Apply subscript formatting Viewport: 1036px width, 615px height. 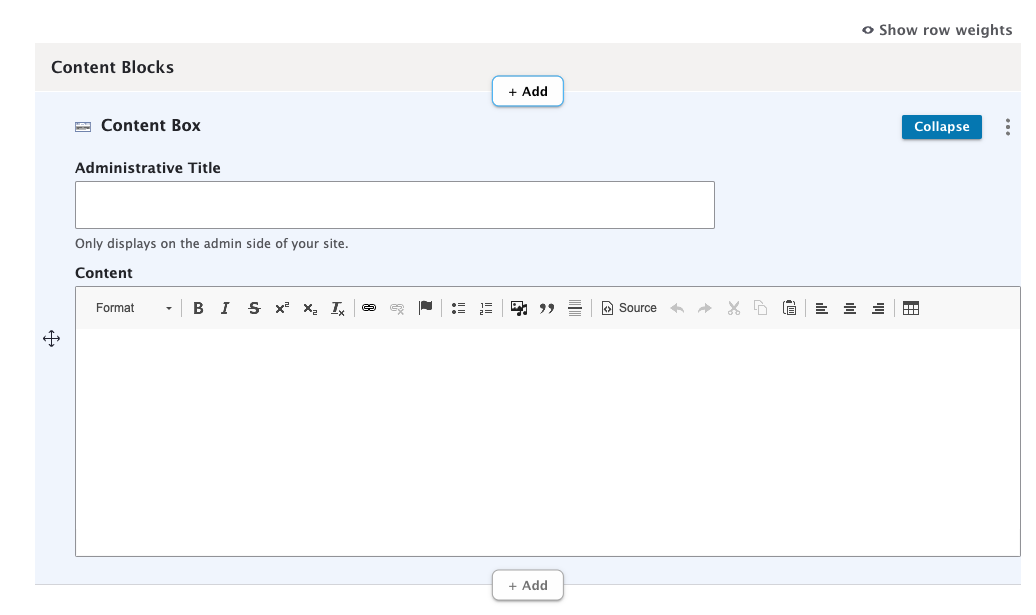click(310, 308)
